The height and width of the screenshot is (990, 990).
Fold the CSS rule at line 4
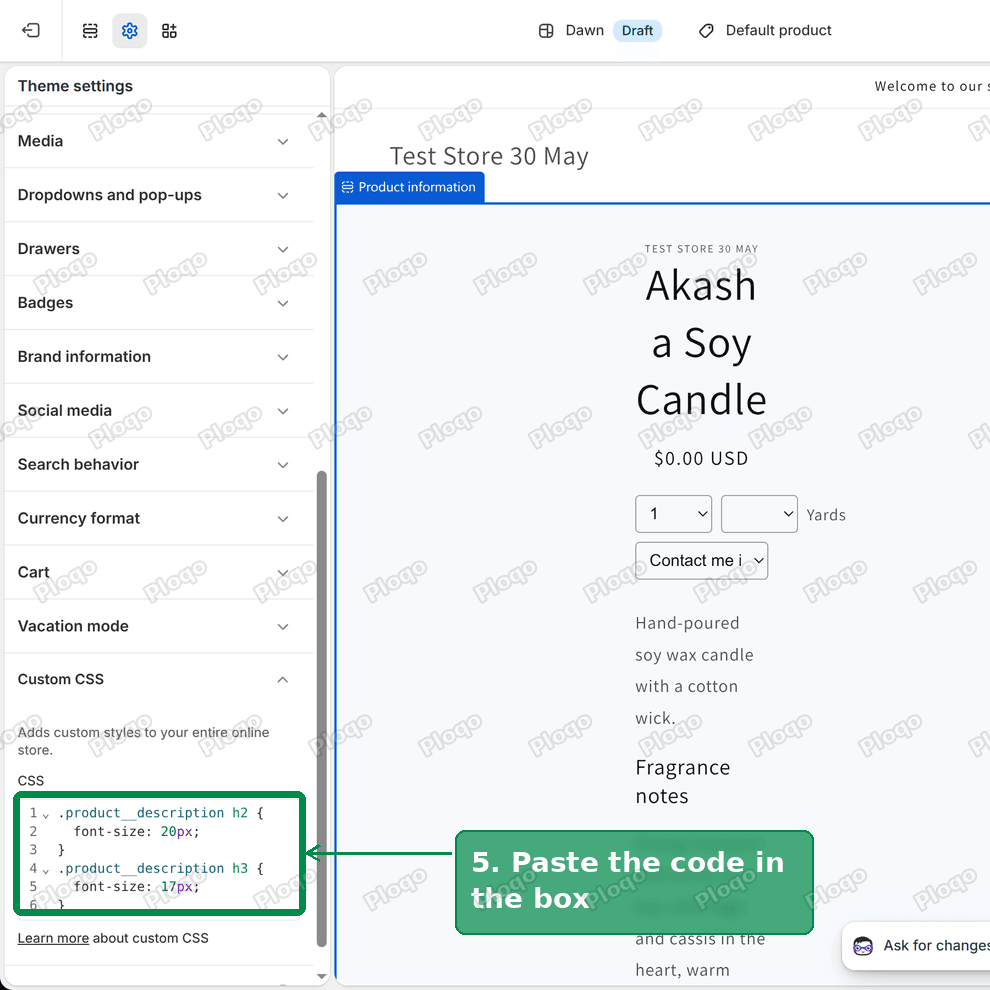point(45,870)
